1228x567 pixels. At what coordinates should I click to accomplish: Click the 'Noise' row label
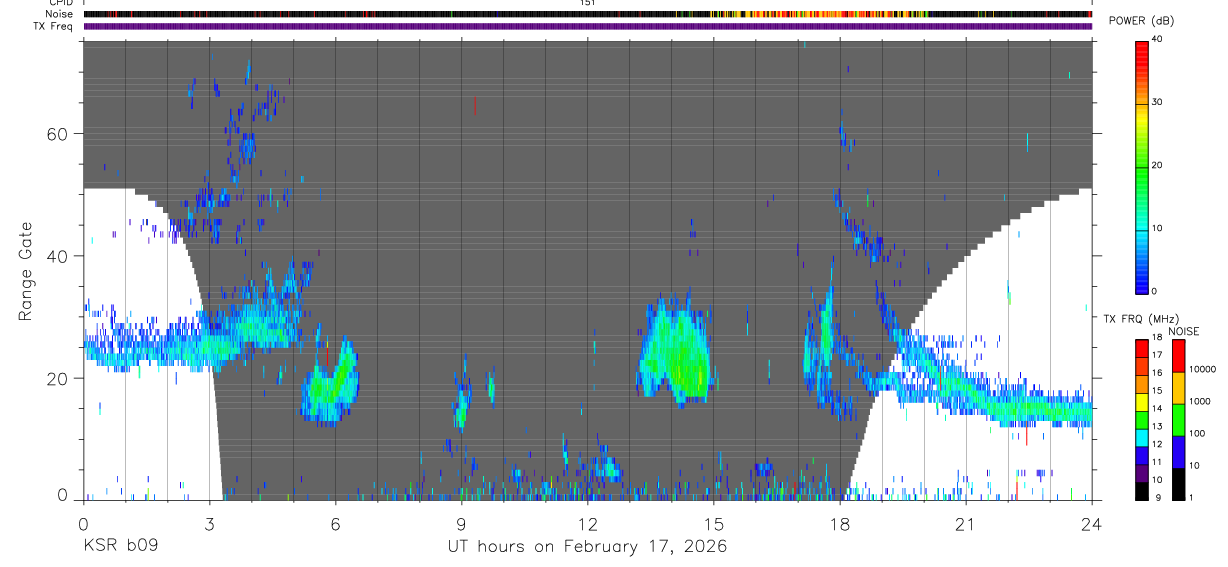[x=59, y=14]
